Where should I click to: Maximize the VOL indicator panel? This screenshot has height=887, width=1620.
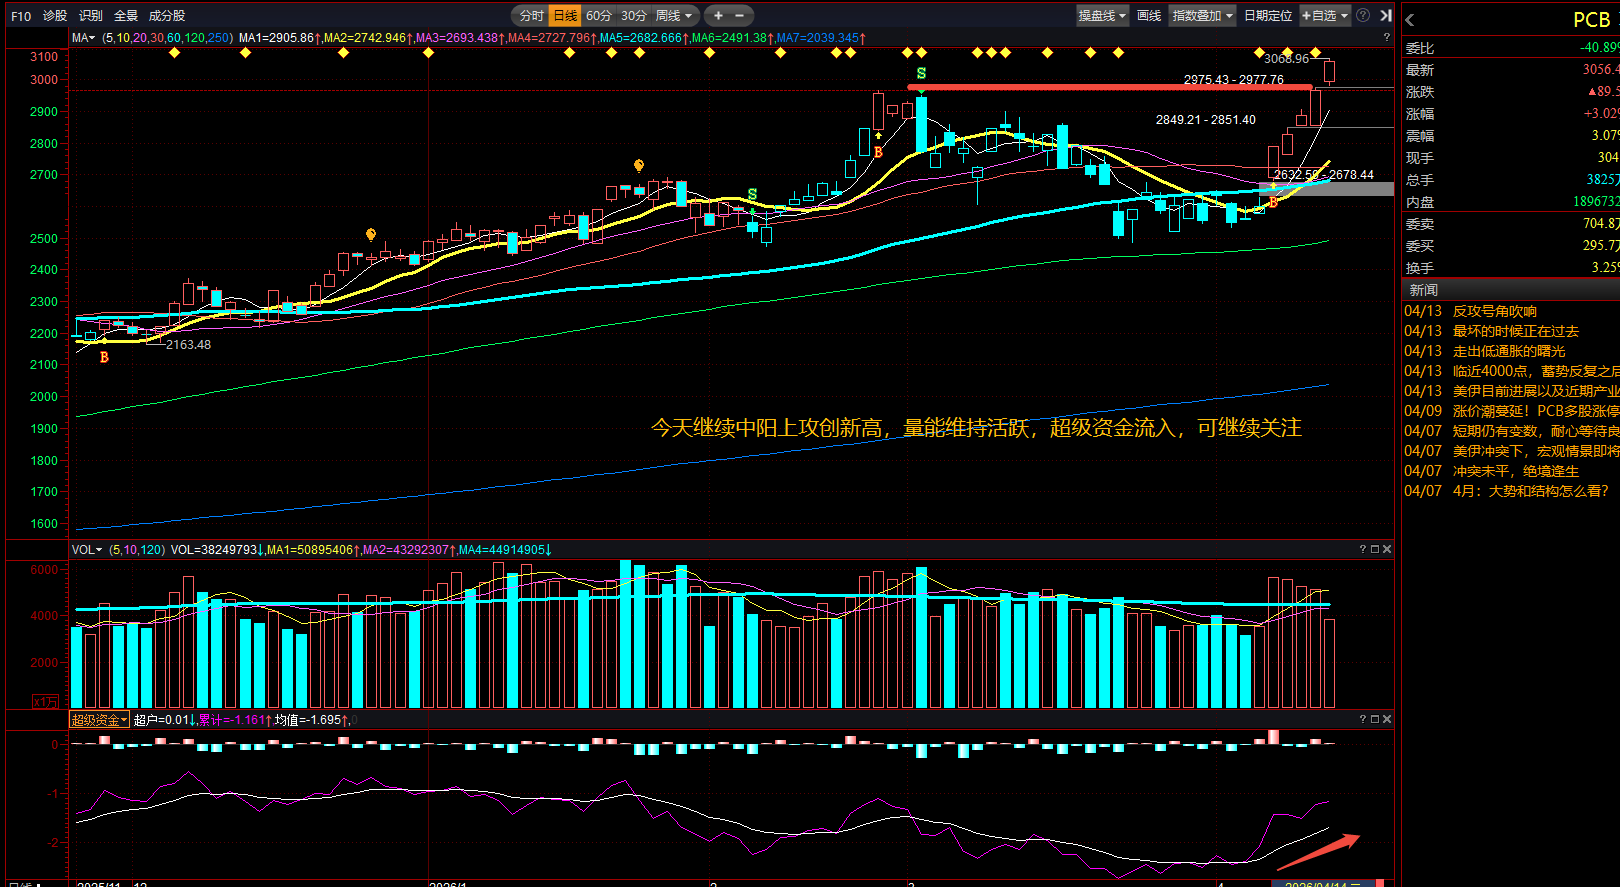1375,549
